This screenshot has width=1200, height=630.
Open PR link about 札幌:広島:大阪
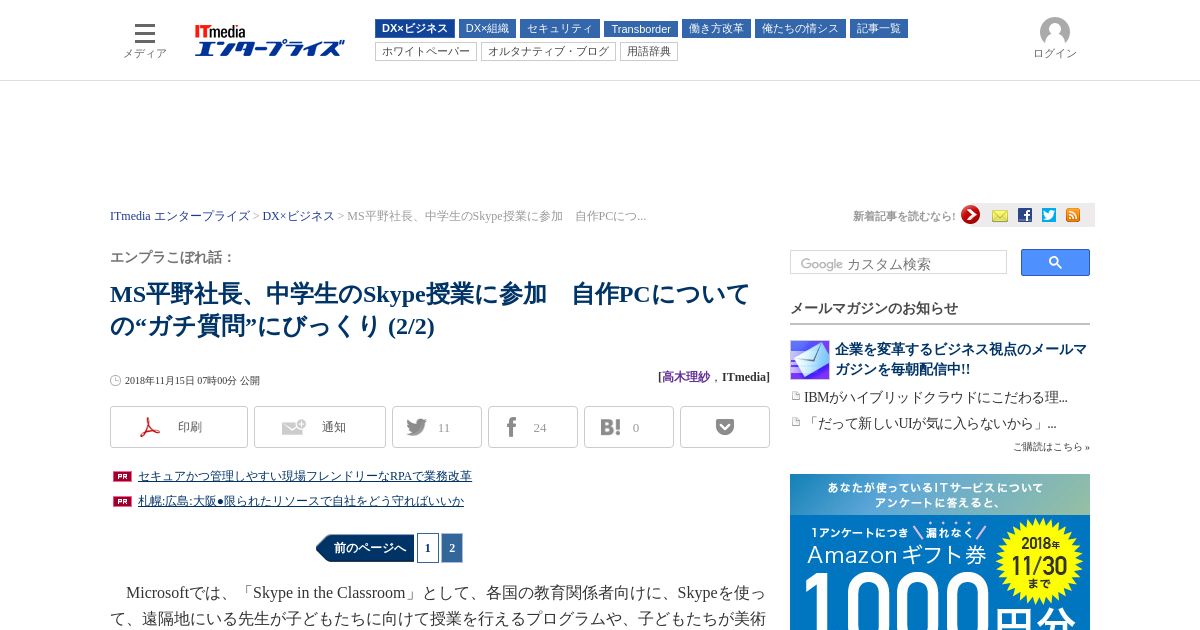(300, 501)
